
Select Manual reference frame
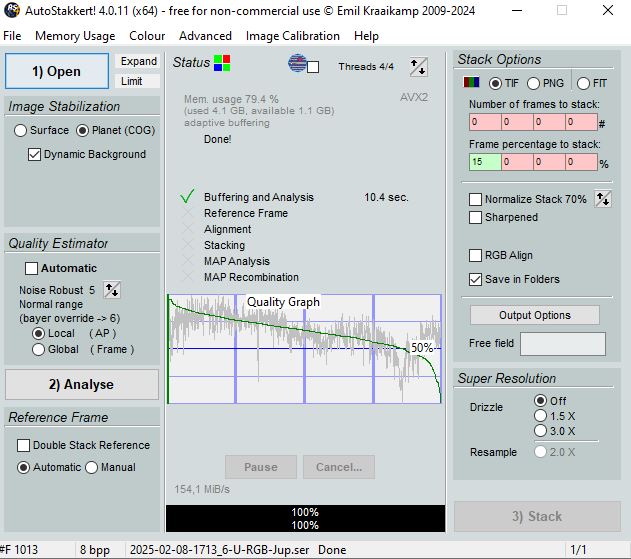110,467
